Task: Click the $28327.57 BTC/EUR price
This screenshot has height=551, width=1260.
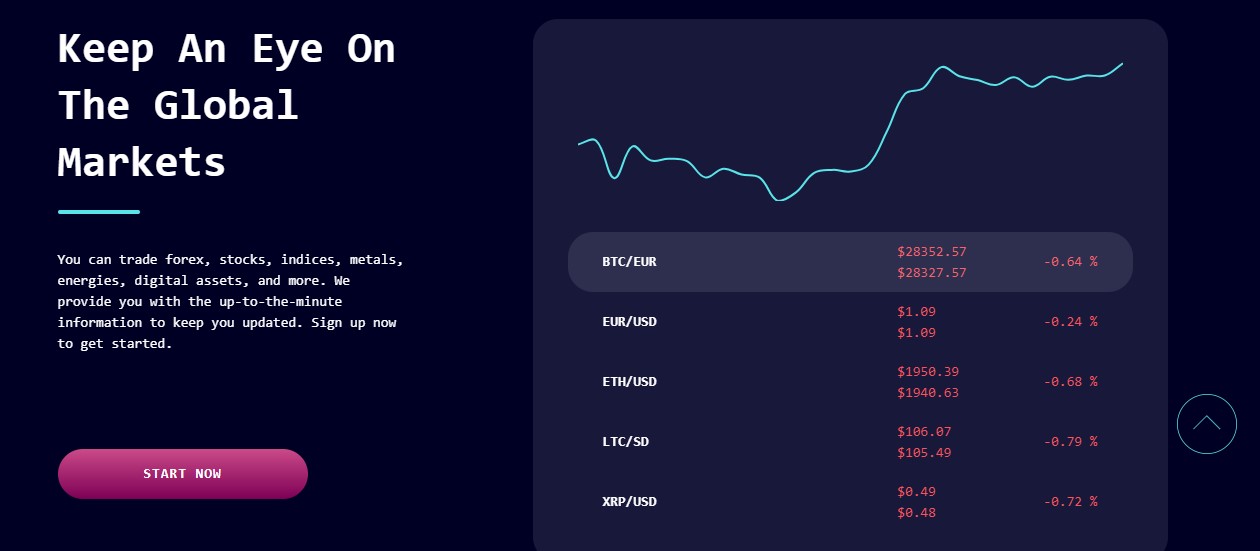Action: point(932,273)
